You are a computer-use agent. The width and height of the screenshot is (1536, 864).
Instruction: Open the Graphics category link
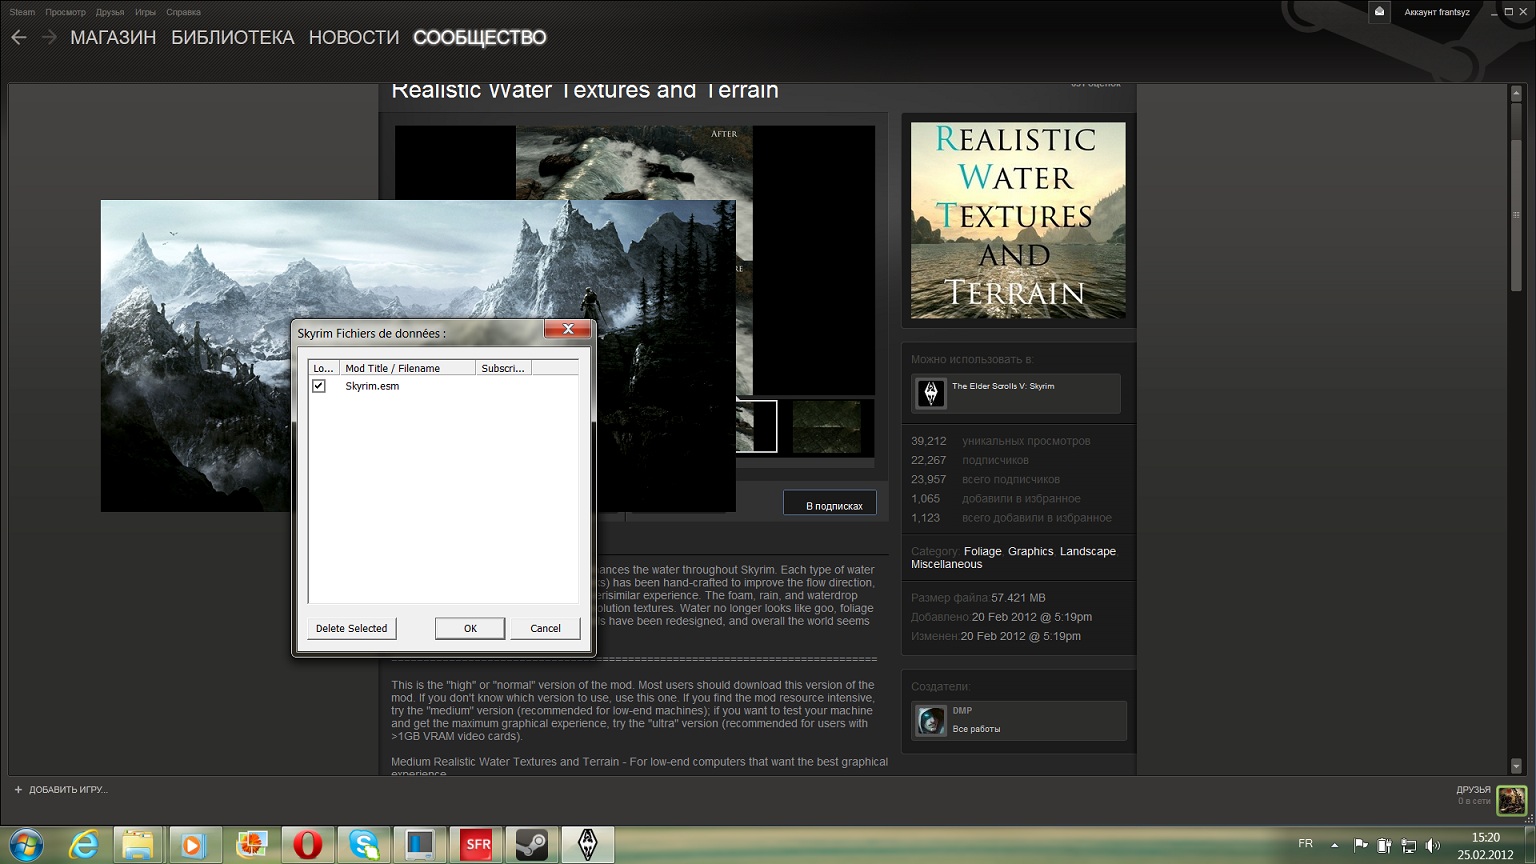(x=1031, y=552)
